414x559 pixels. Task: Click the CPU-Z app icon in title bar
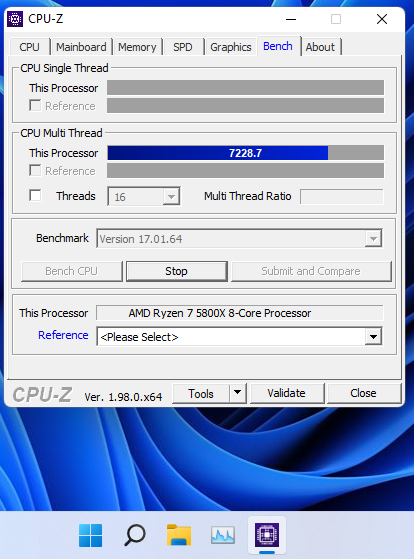(x=15, y=19)
